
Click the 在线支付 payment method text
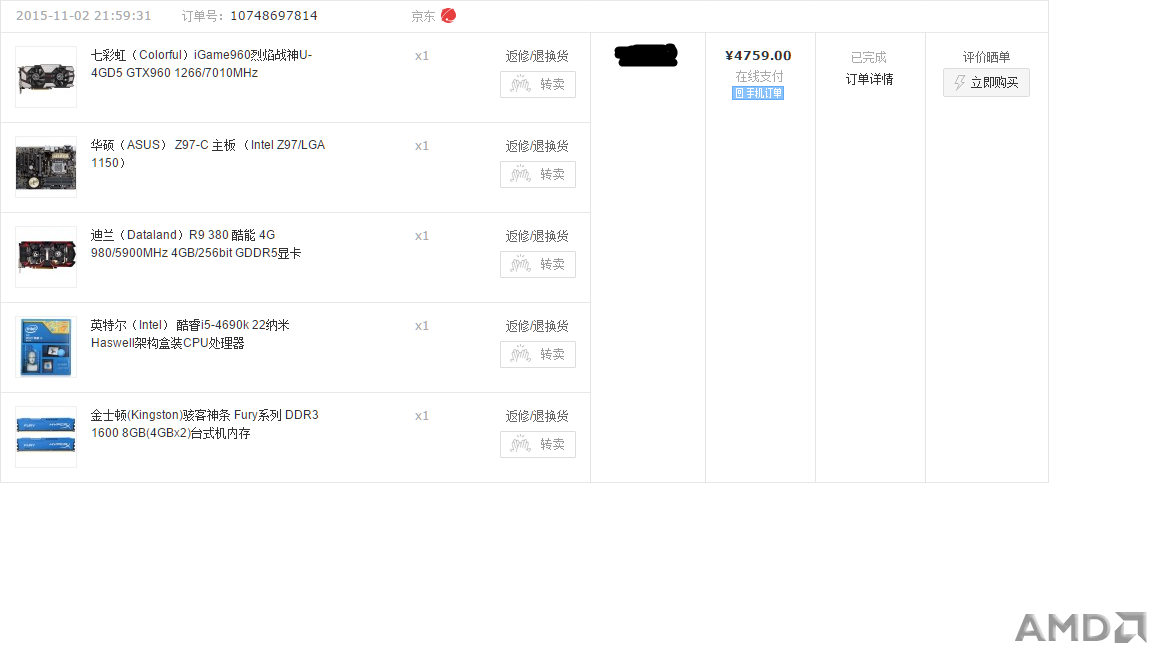tap(759, 76)
